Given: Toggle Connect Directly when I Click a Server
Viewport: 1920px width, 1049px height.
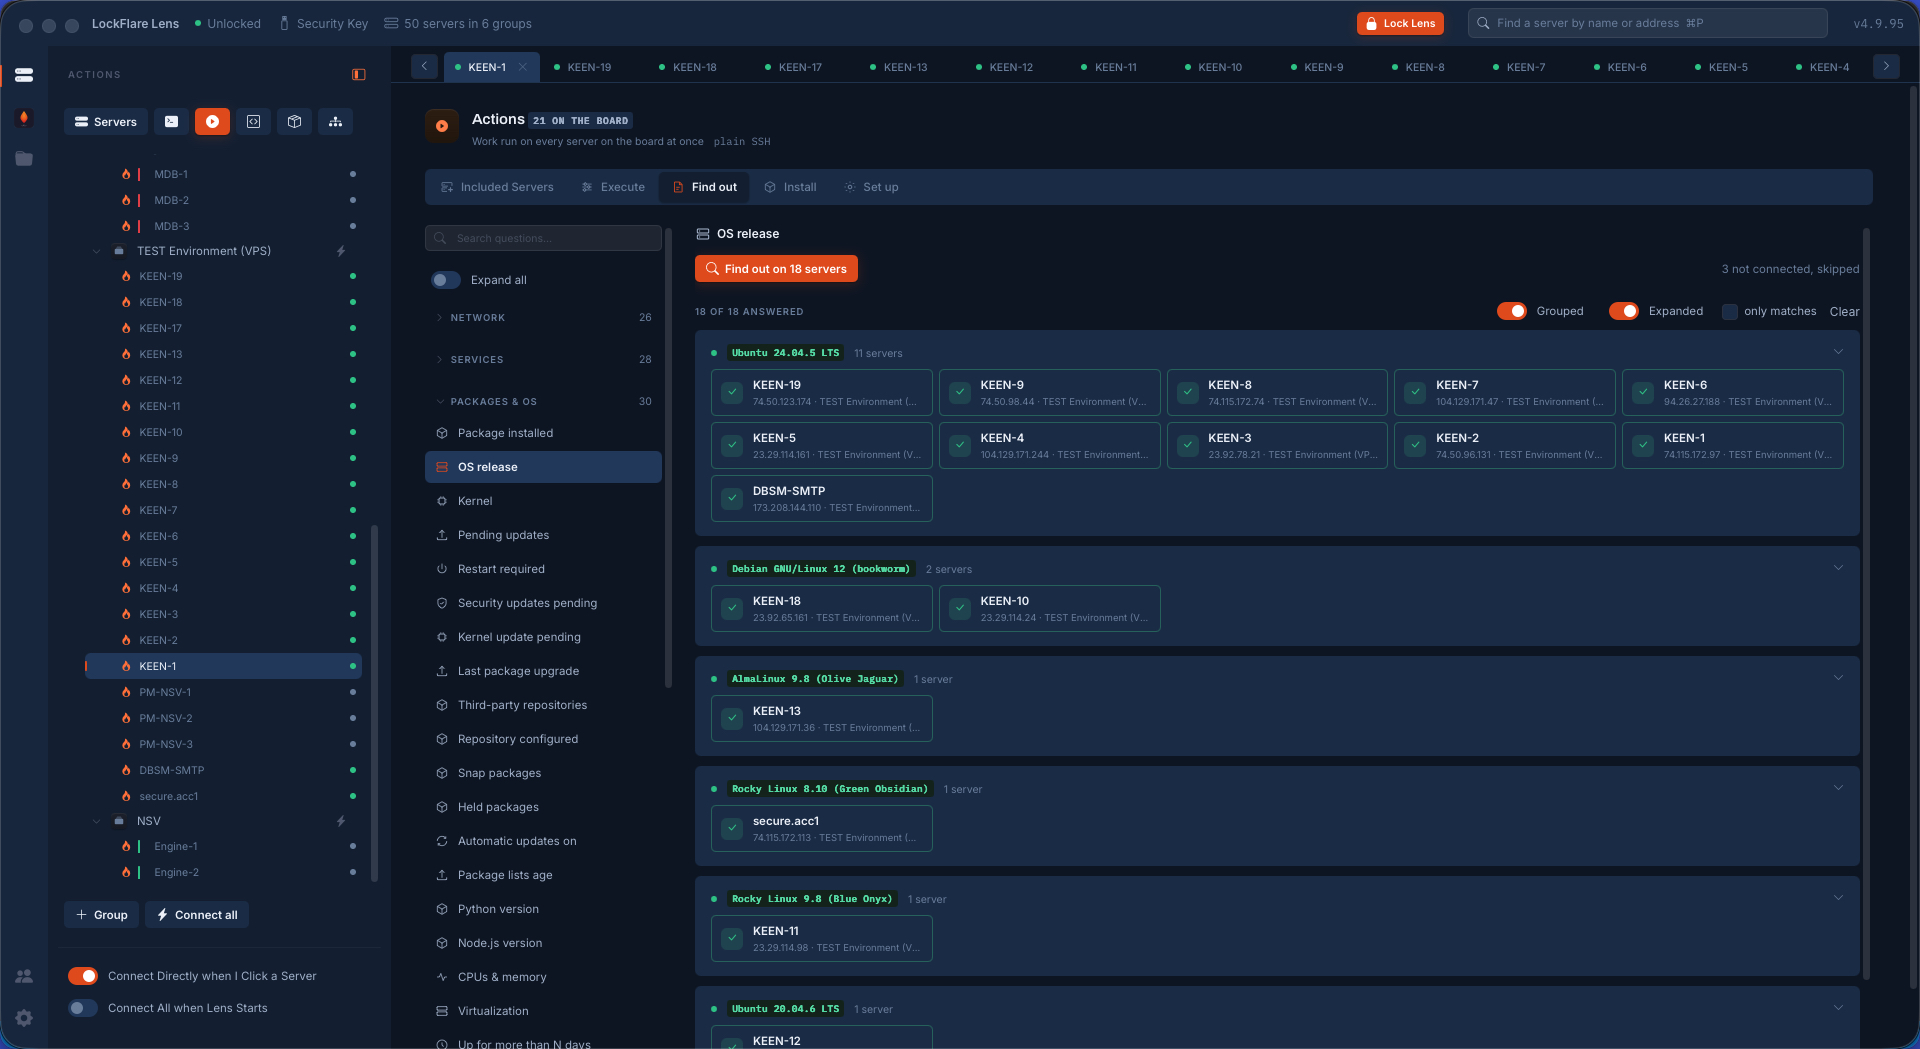Looking at the screenshot, I should click(x=83, y=976).
